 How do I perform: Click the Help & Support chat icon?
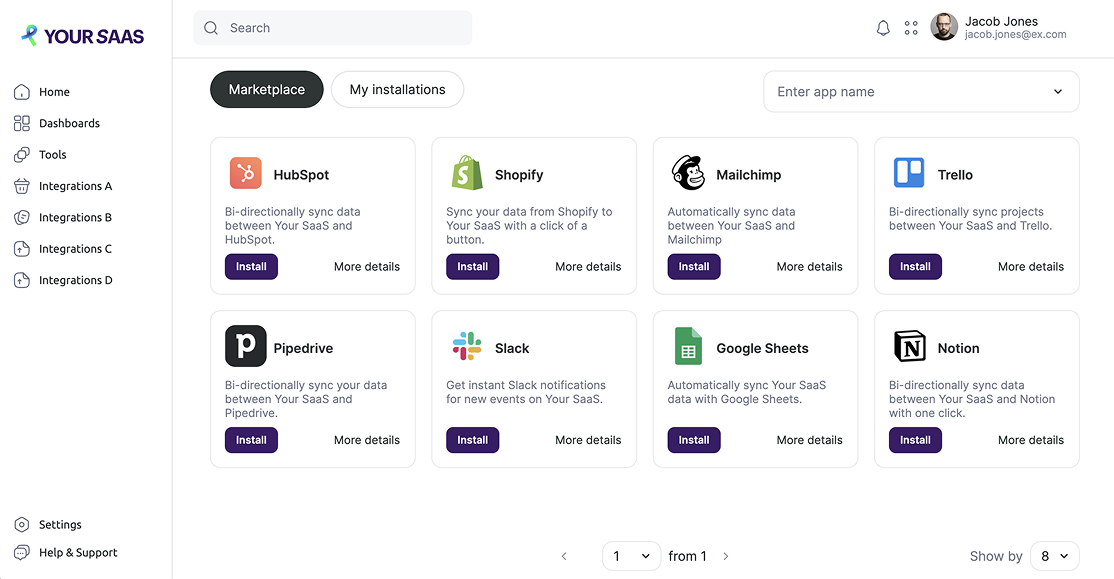(22, 552)
